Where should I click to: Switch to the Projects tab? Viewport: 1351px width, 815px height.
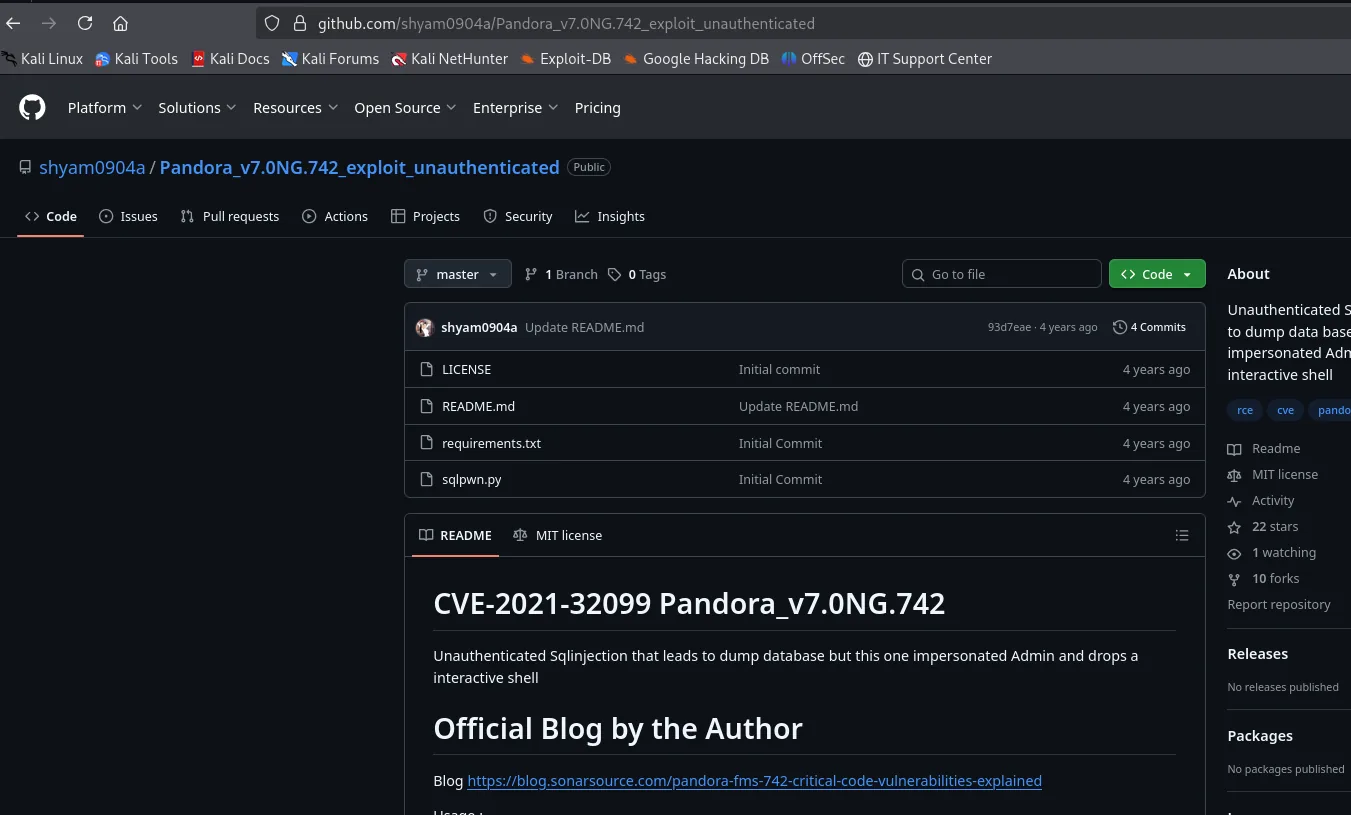coord(425,216)
